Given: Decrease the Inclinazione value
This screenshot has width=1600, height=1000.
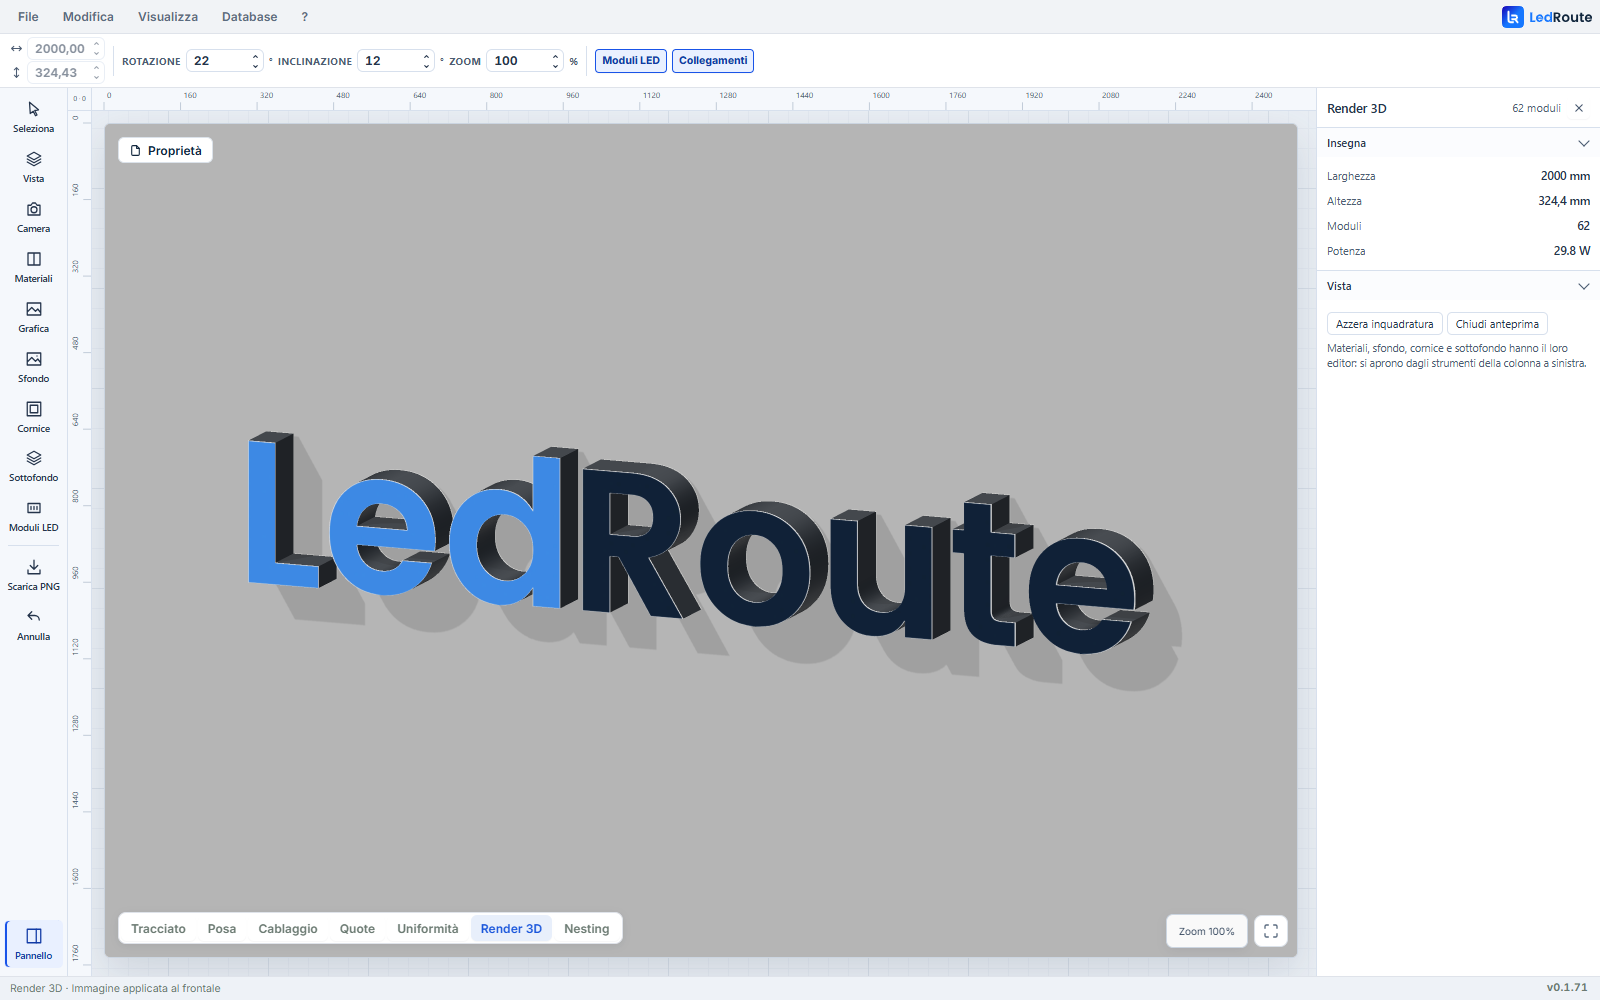Looking at the screenshot, I should tap(426, 66).
